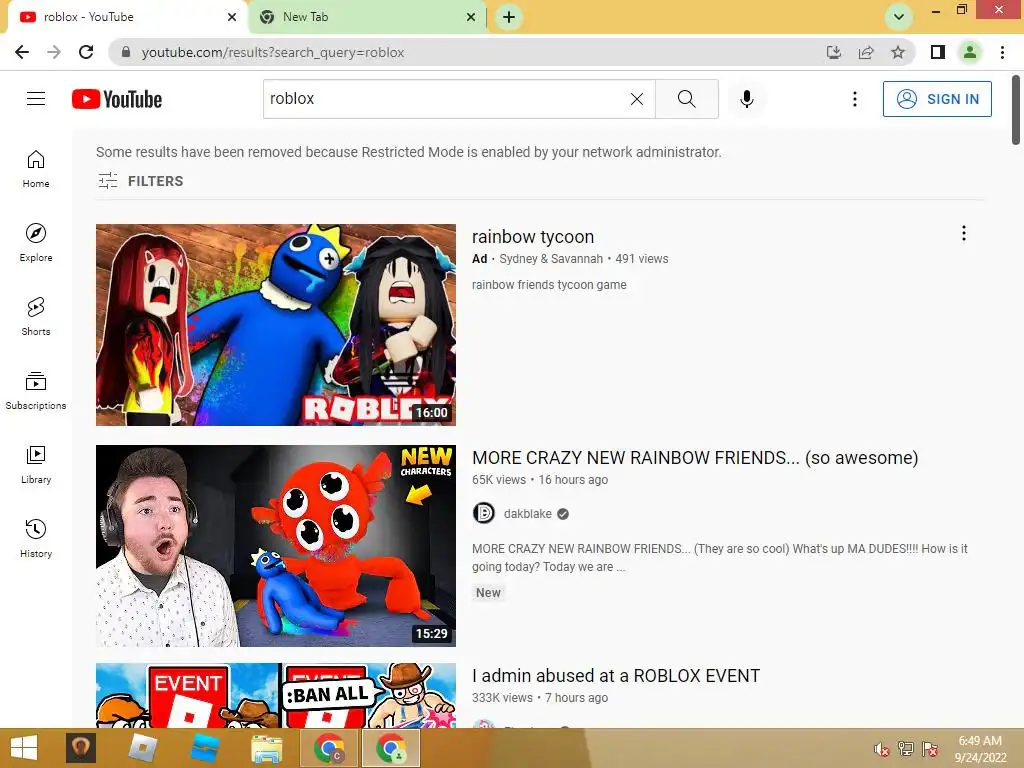Open MORE CRAZY NEW RAINBOW FRIENDS thumbnail
Screen dimensions: 1024x768
coord(276,545)
